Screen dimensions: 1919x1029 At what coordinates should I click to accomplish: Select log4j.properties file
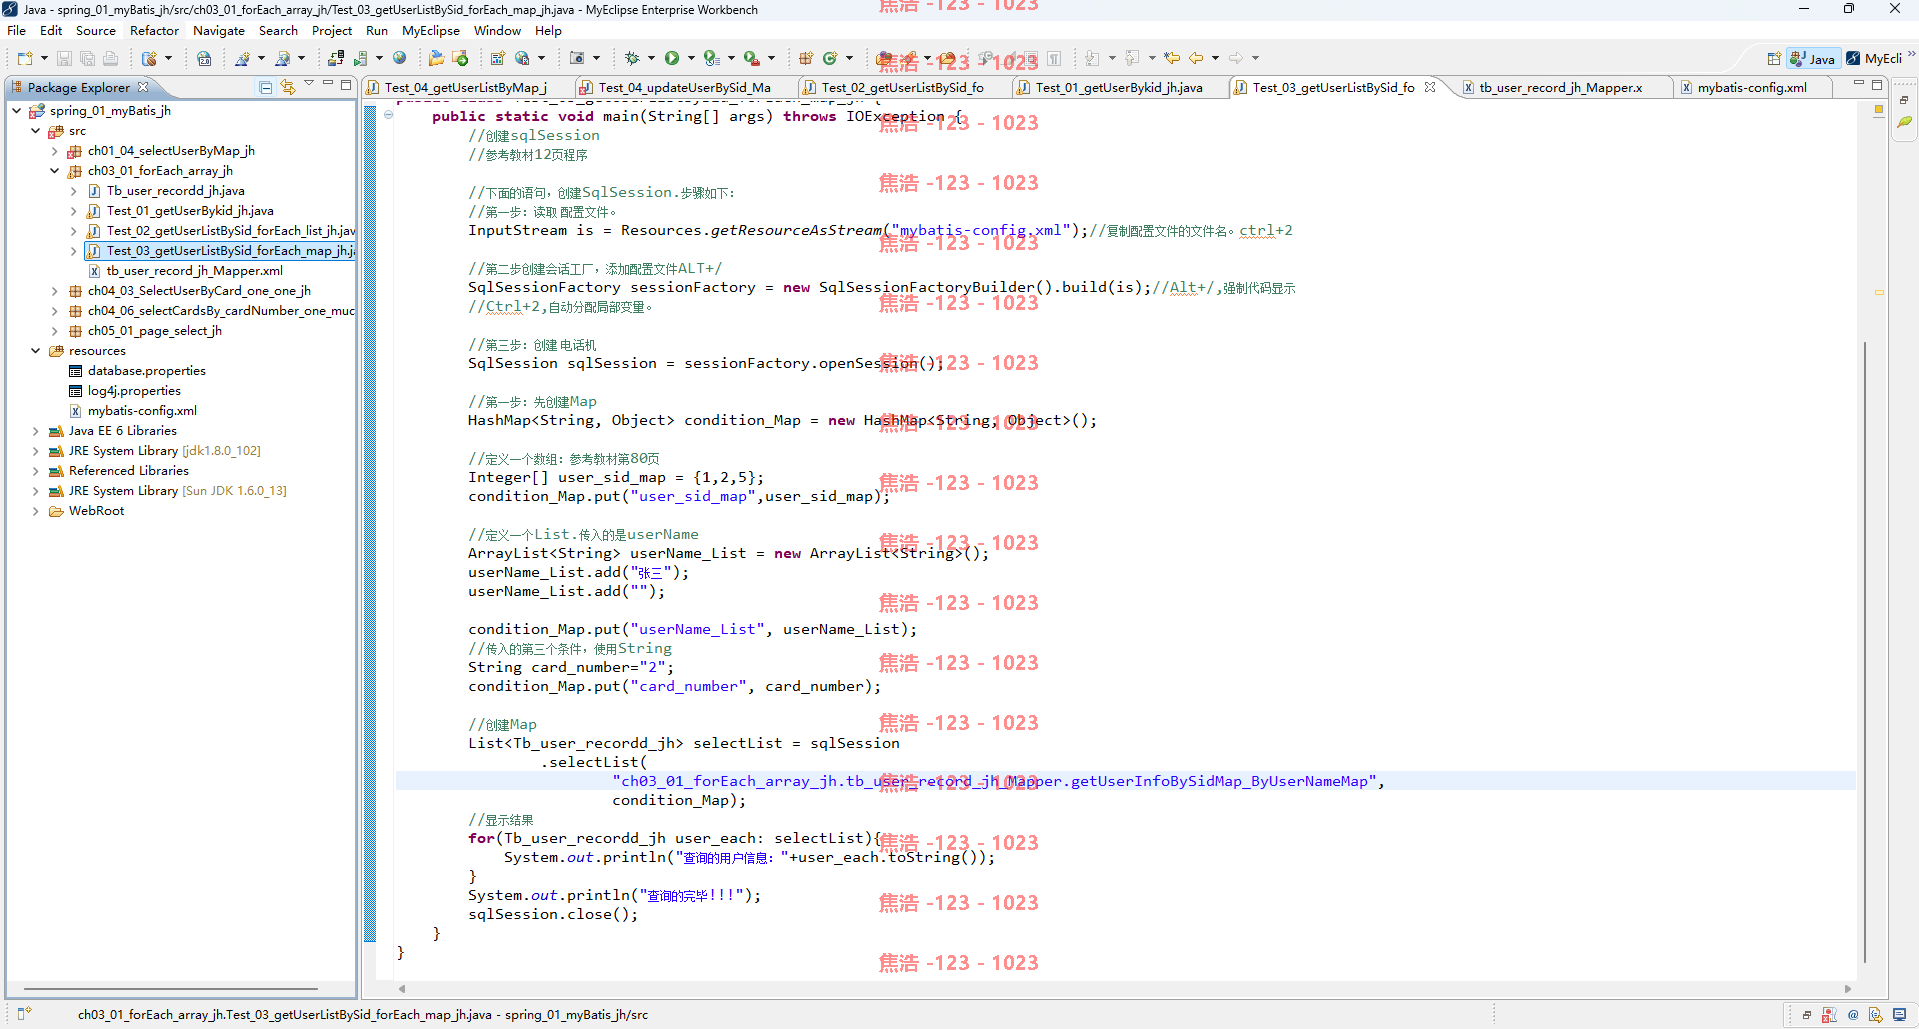[x=134, y=391]
